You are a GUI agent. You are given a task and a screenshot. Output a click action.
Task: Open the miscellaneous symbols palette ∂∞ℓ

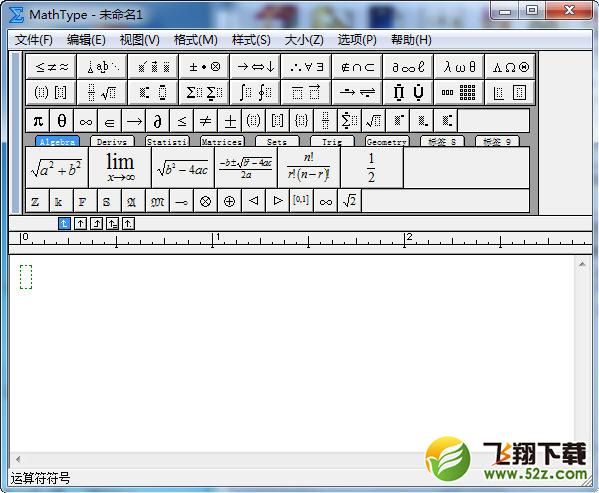click(408, 67)
